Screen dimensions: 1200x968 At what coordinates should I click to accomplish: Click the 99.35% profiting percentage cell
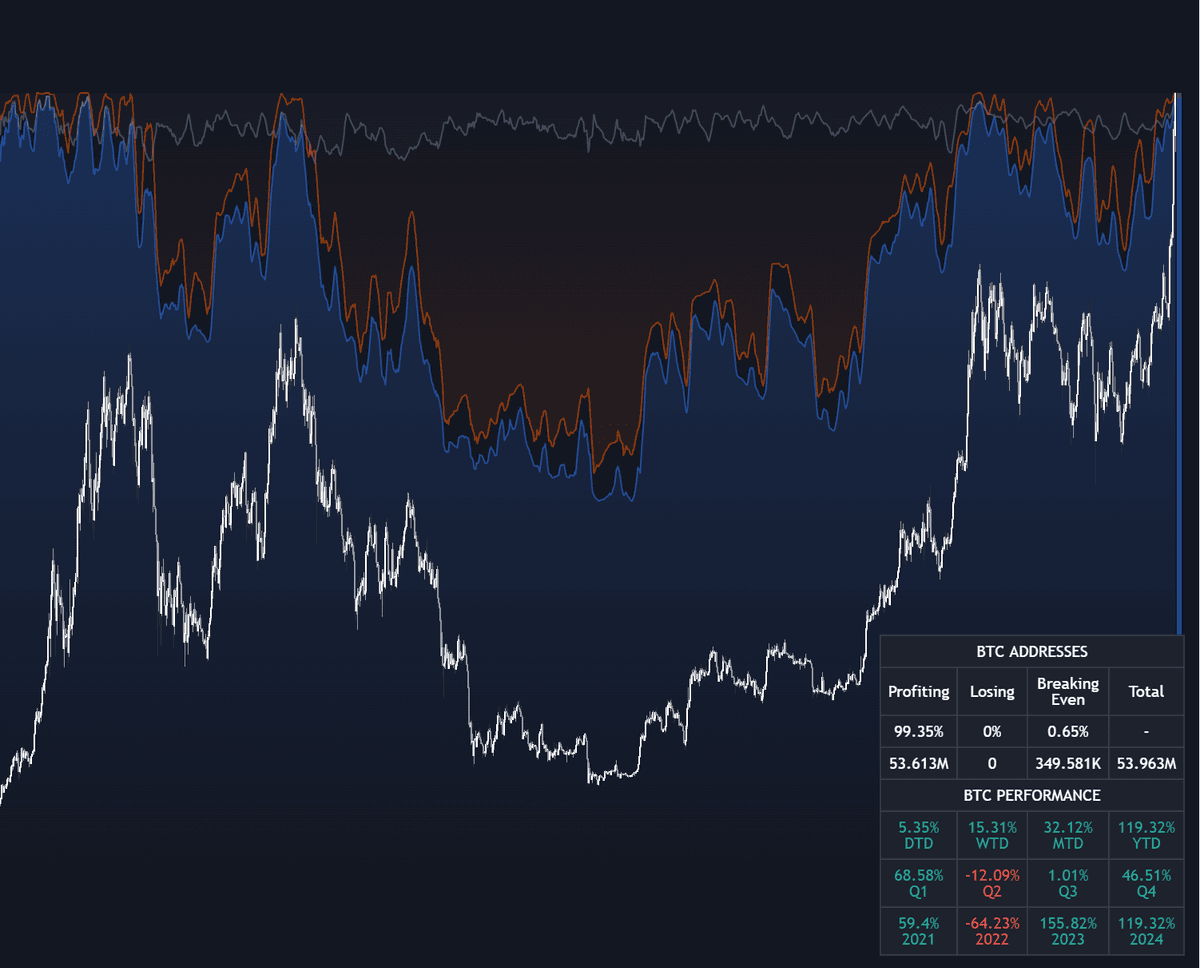(918, 731)
